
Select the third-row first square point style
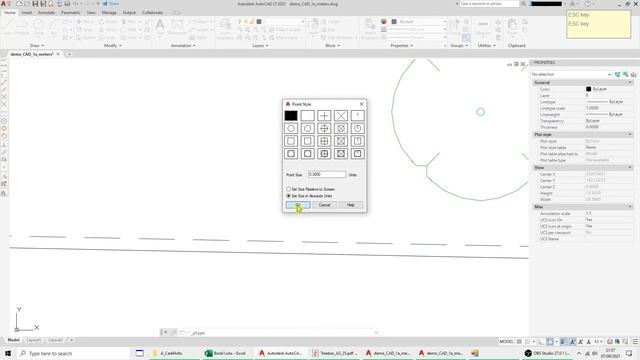[291, 141]
